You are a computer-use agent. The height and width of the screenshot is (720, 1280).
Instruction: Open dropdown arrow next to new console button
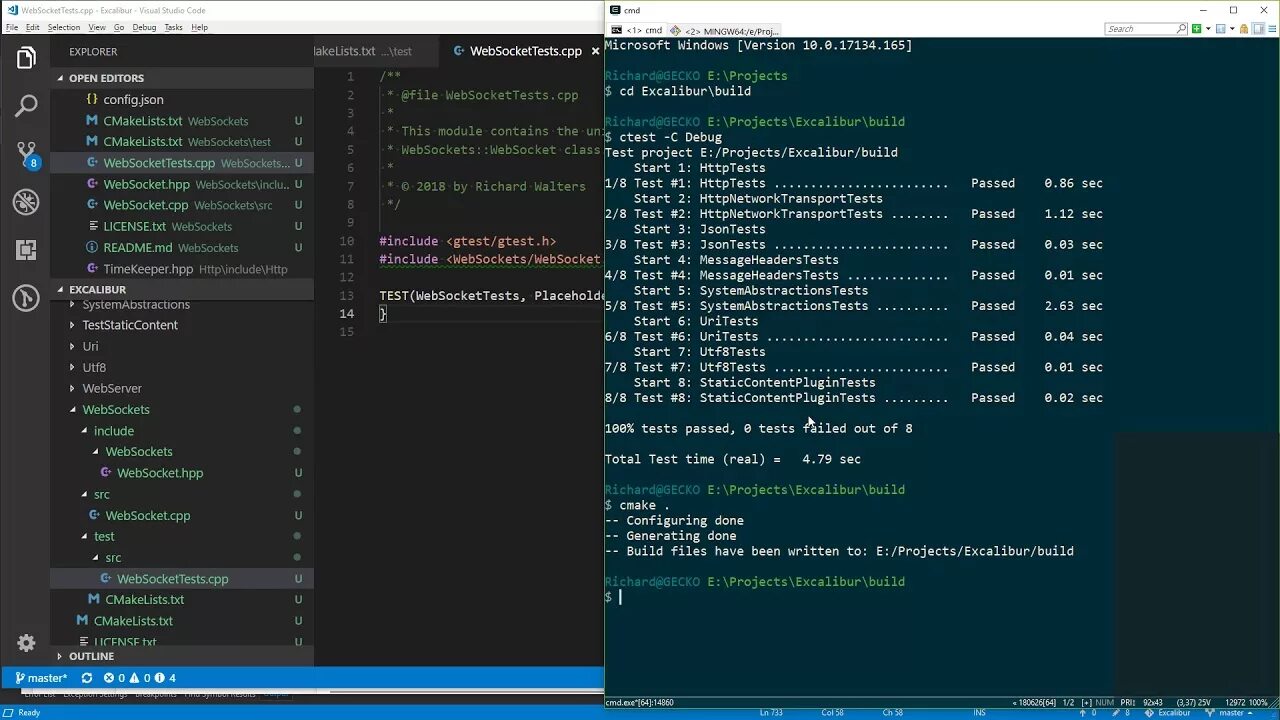click(1207, 29)
